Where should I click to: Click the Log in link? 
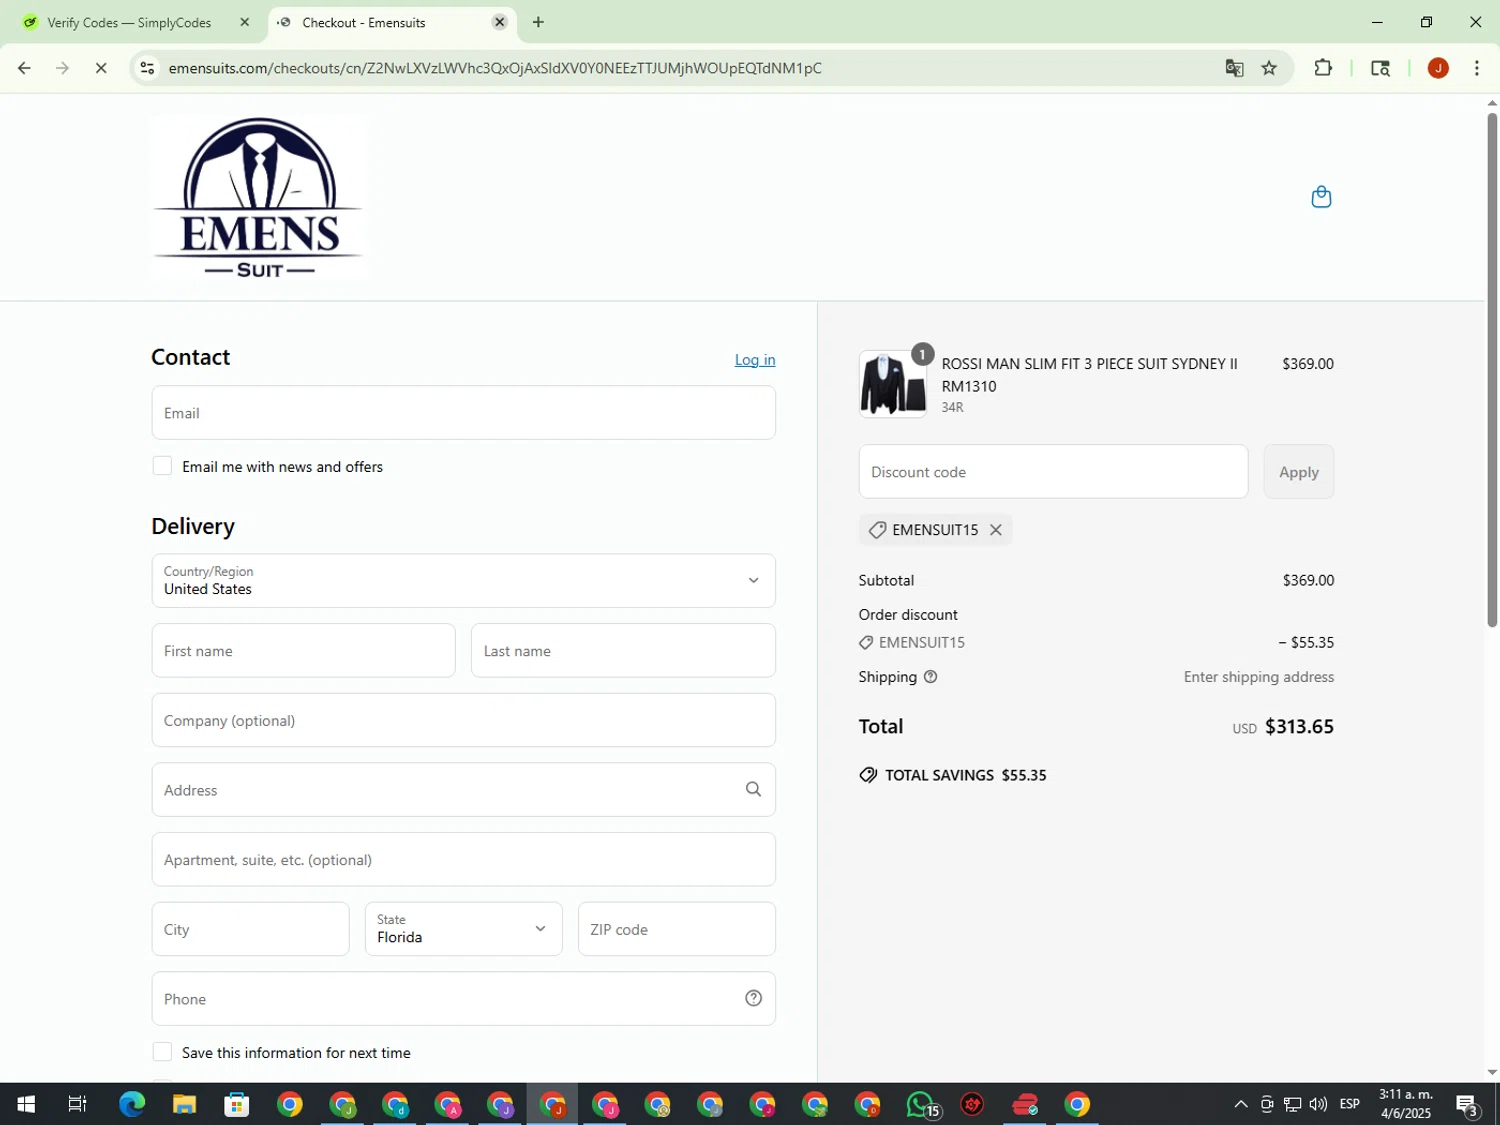754,360
